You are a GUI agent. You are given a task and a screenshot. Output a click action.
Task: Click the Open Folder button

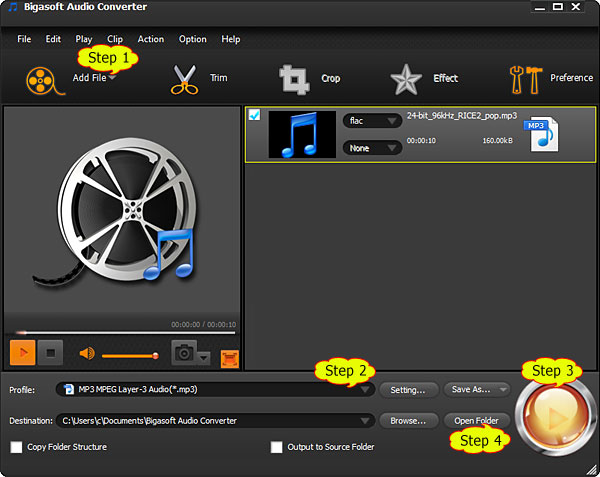(x=476, y=421)
